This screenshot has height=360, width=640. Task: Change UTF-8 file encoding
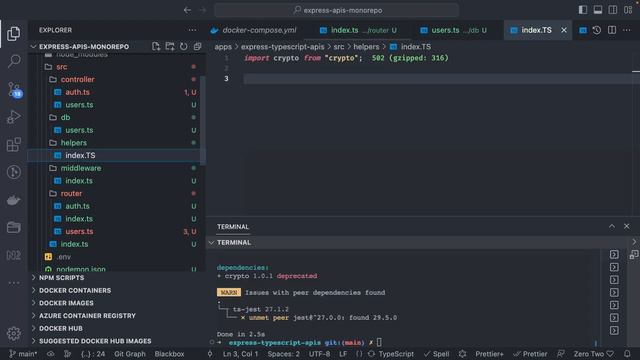(319, 354)
